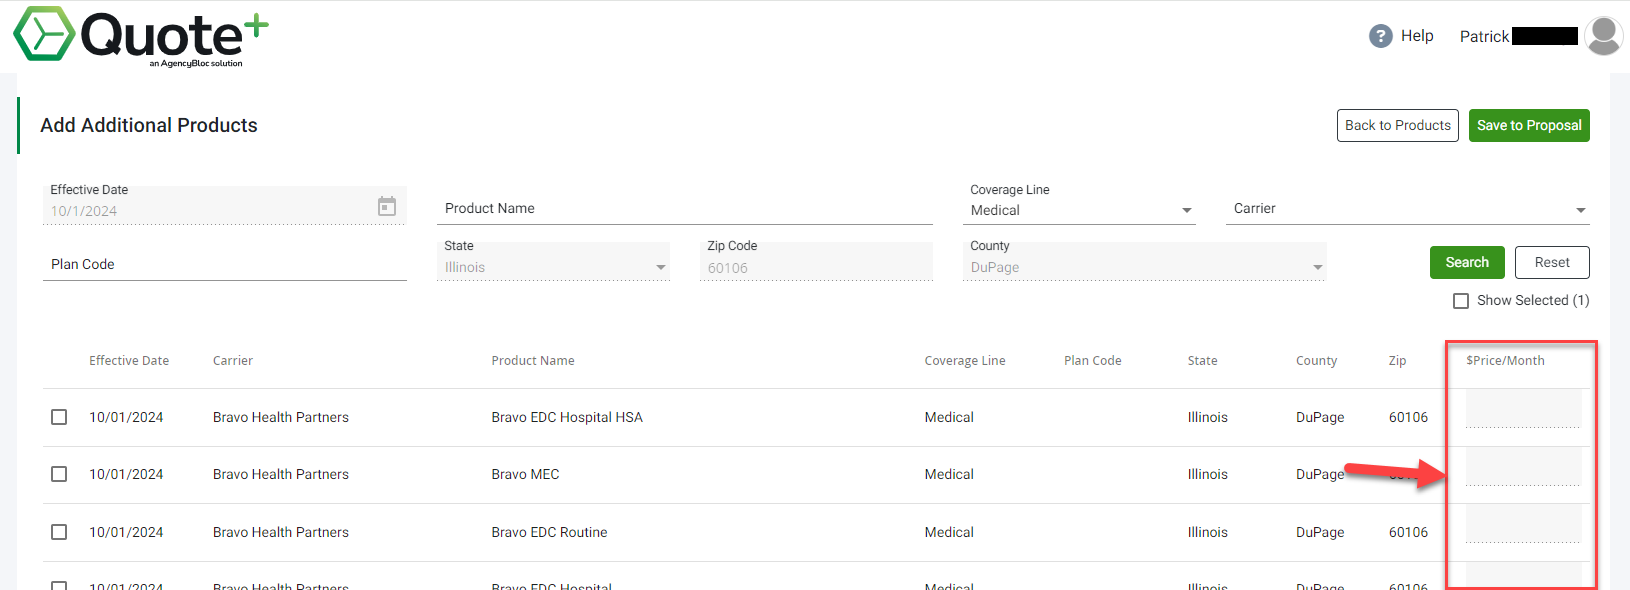Sort by Product Name column header

533,361
